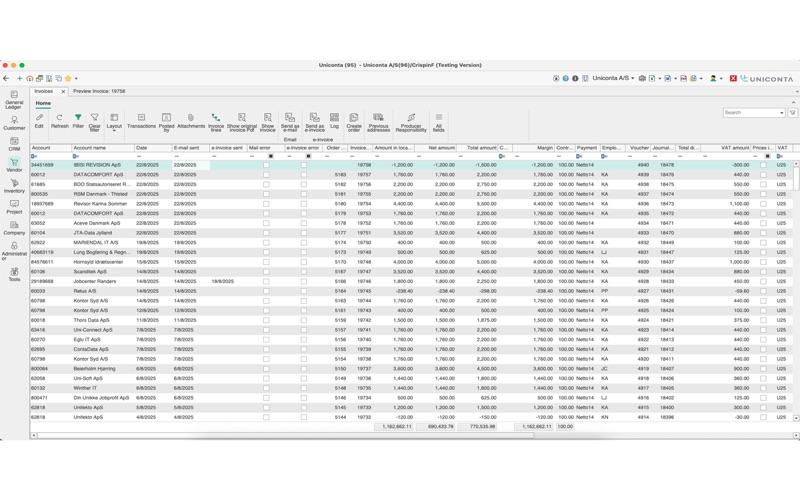Click the blue help question mark icon
Viewport: 800px width, 500px height.
pos(566,79)
